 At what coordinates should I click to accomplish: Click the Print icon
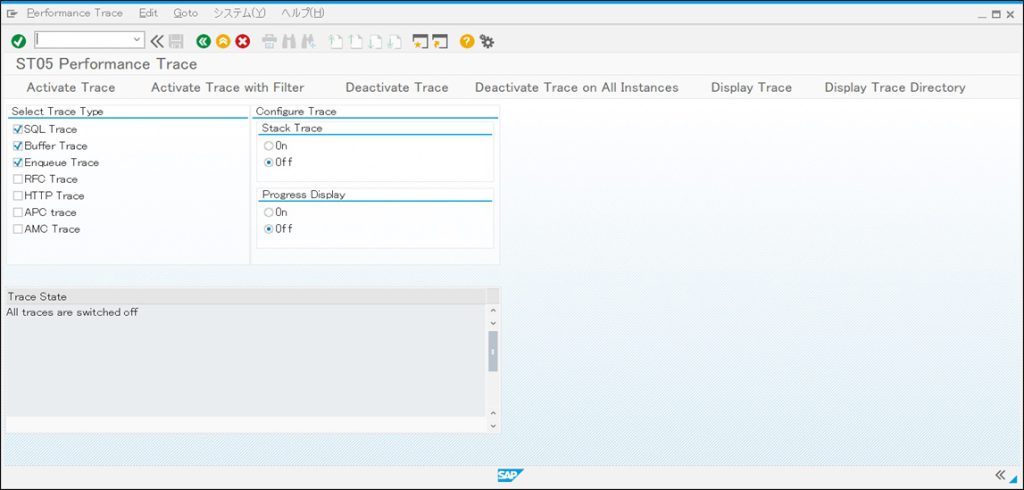tap(269, 41)
